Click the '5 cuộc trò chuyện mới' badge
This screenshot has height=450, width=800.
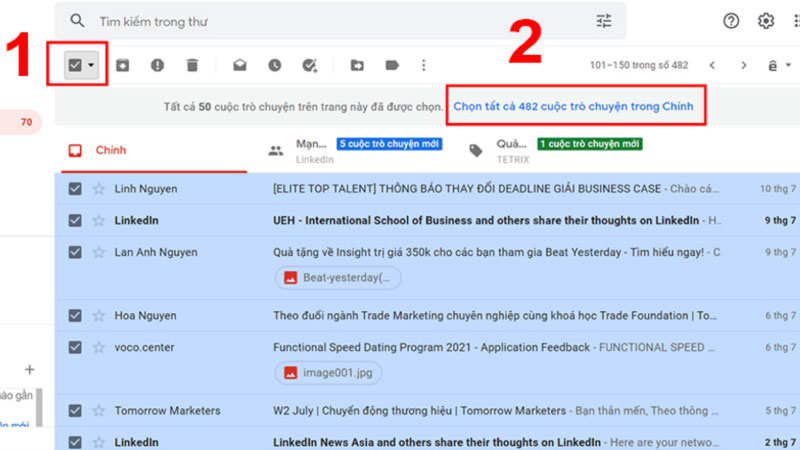click(389, 144)
